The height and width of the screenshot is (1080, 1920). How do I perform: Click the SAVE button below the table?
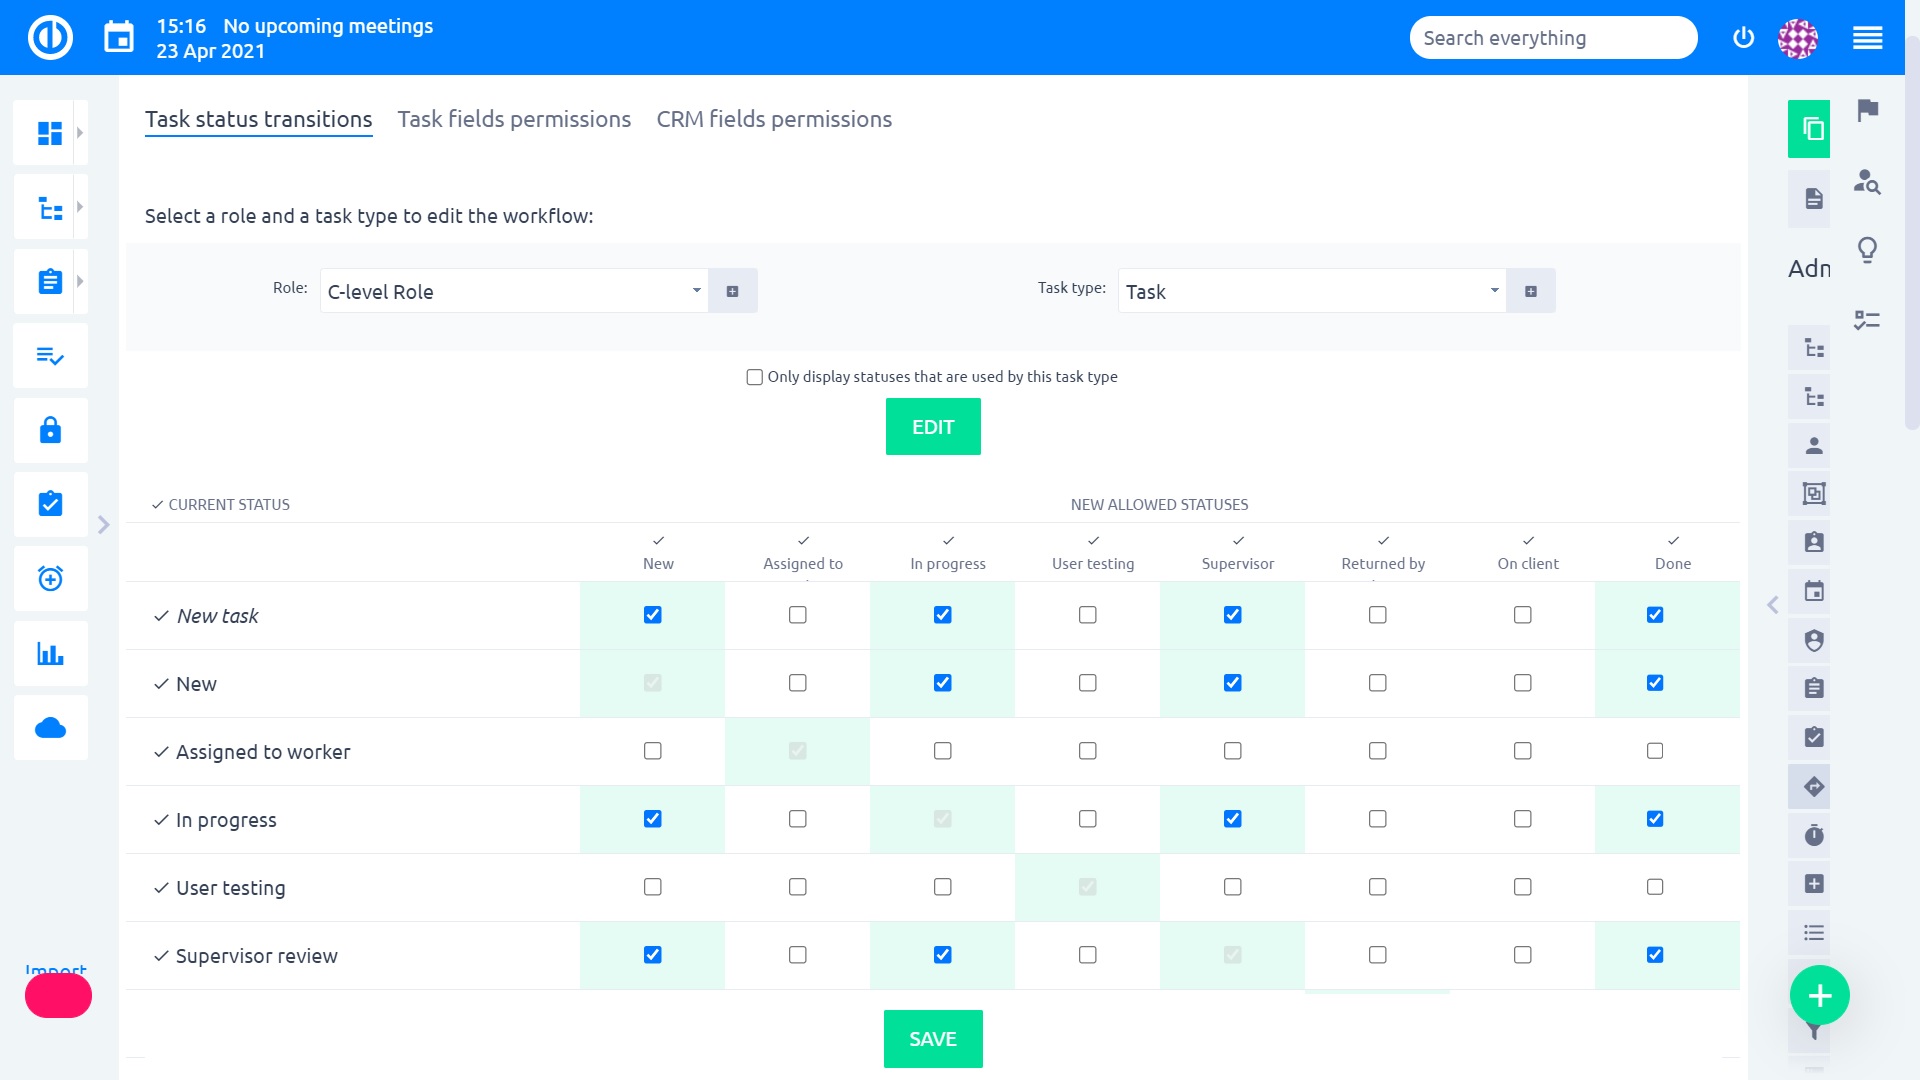point(932,1038)
